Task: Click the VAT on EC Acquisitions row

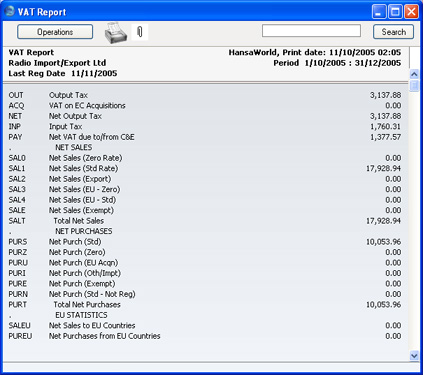Action: 205,106
